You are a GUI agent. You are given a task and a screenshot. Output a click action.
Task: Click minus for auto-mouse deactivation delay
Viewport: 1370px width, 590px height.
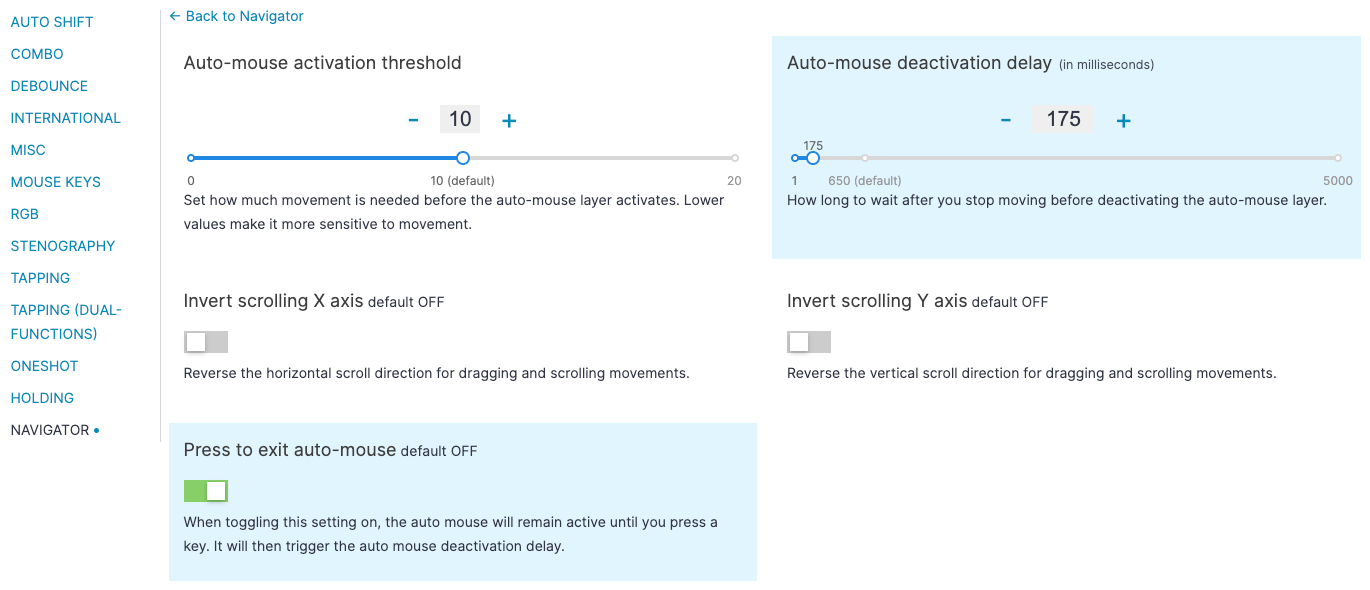click(x=1006, y=120)
